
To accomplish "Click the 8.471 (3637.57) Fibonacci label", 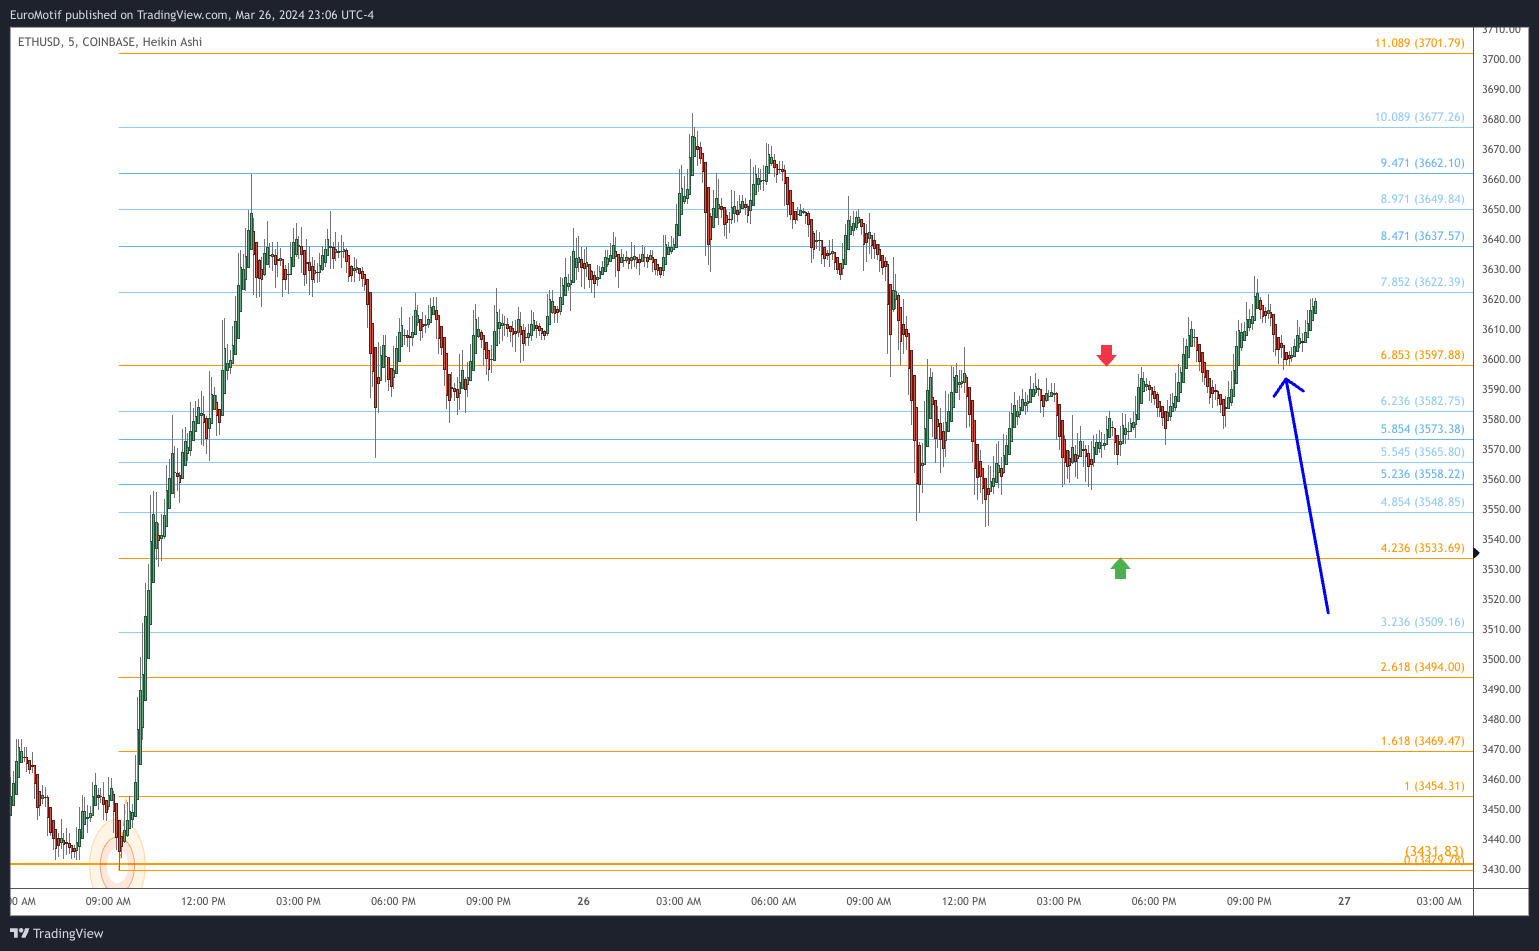I will 1422,236.
